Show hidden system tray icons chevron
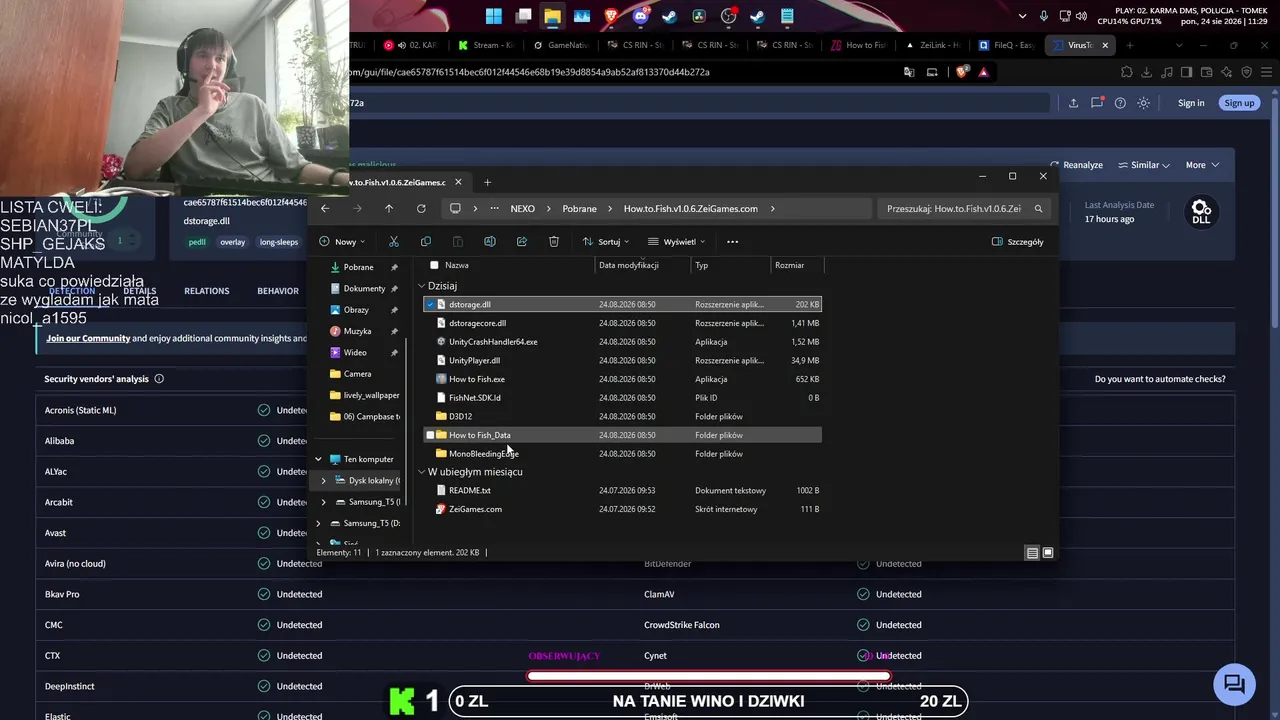The width and height of the screenshot is (1280, 720). (1022, 16)
